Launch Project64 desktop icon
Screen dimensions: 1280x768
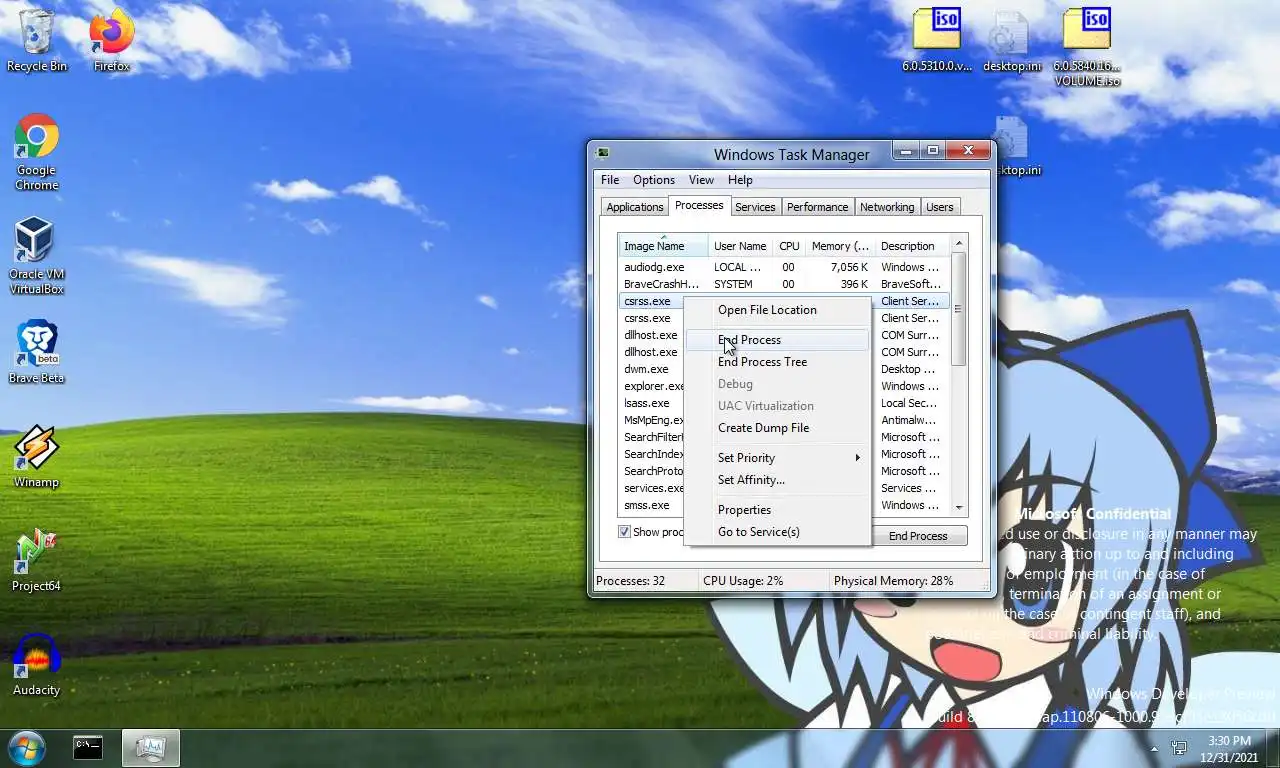pyautogui.click(x=37, y=561)
